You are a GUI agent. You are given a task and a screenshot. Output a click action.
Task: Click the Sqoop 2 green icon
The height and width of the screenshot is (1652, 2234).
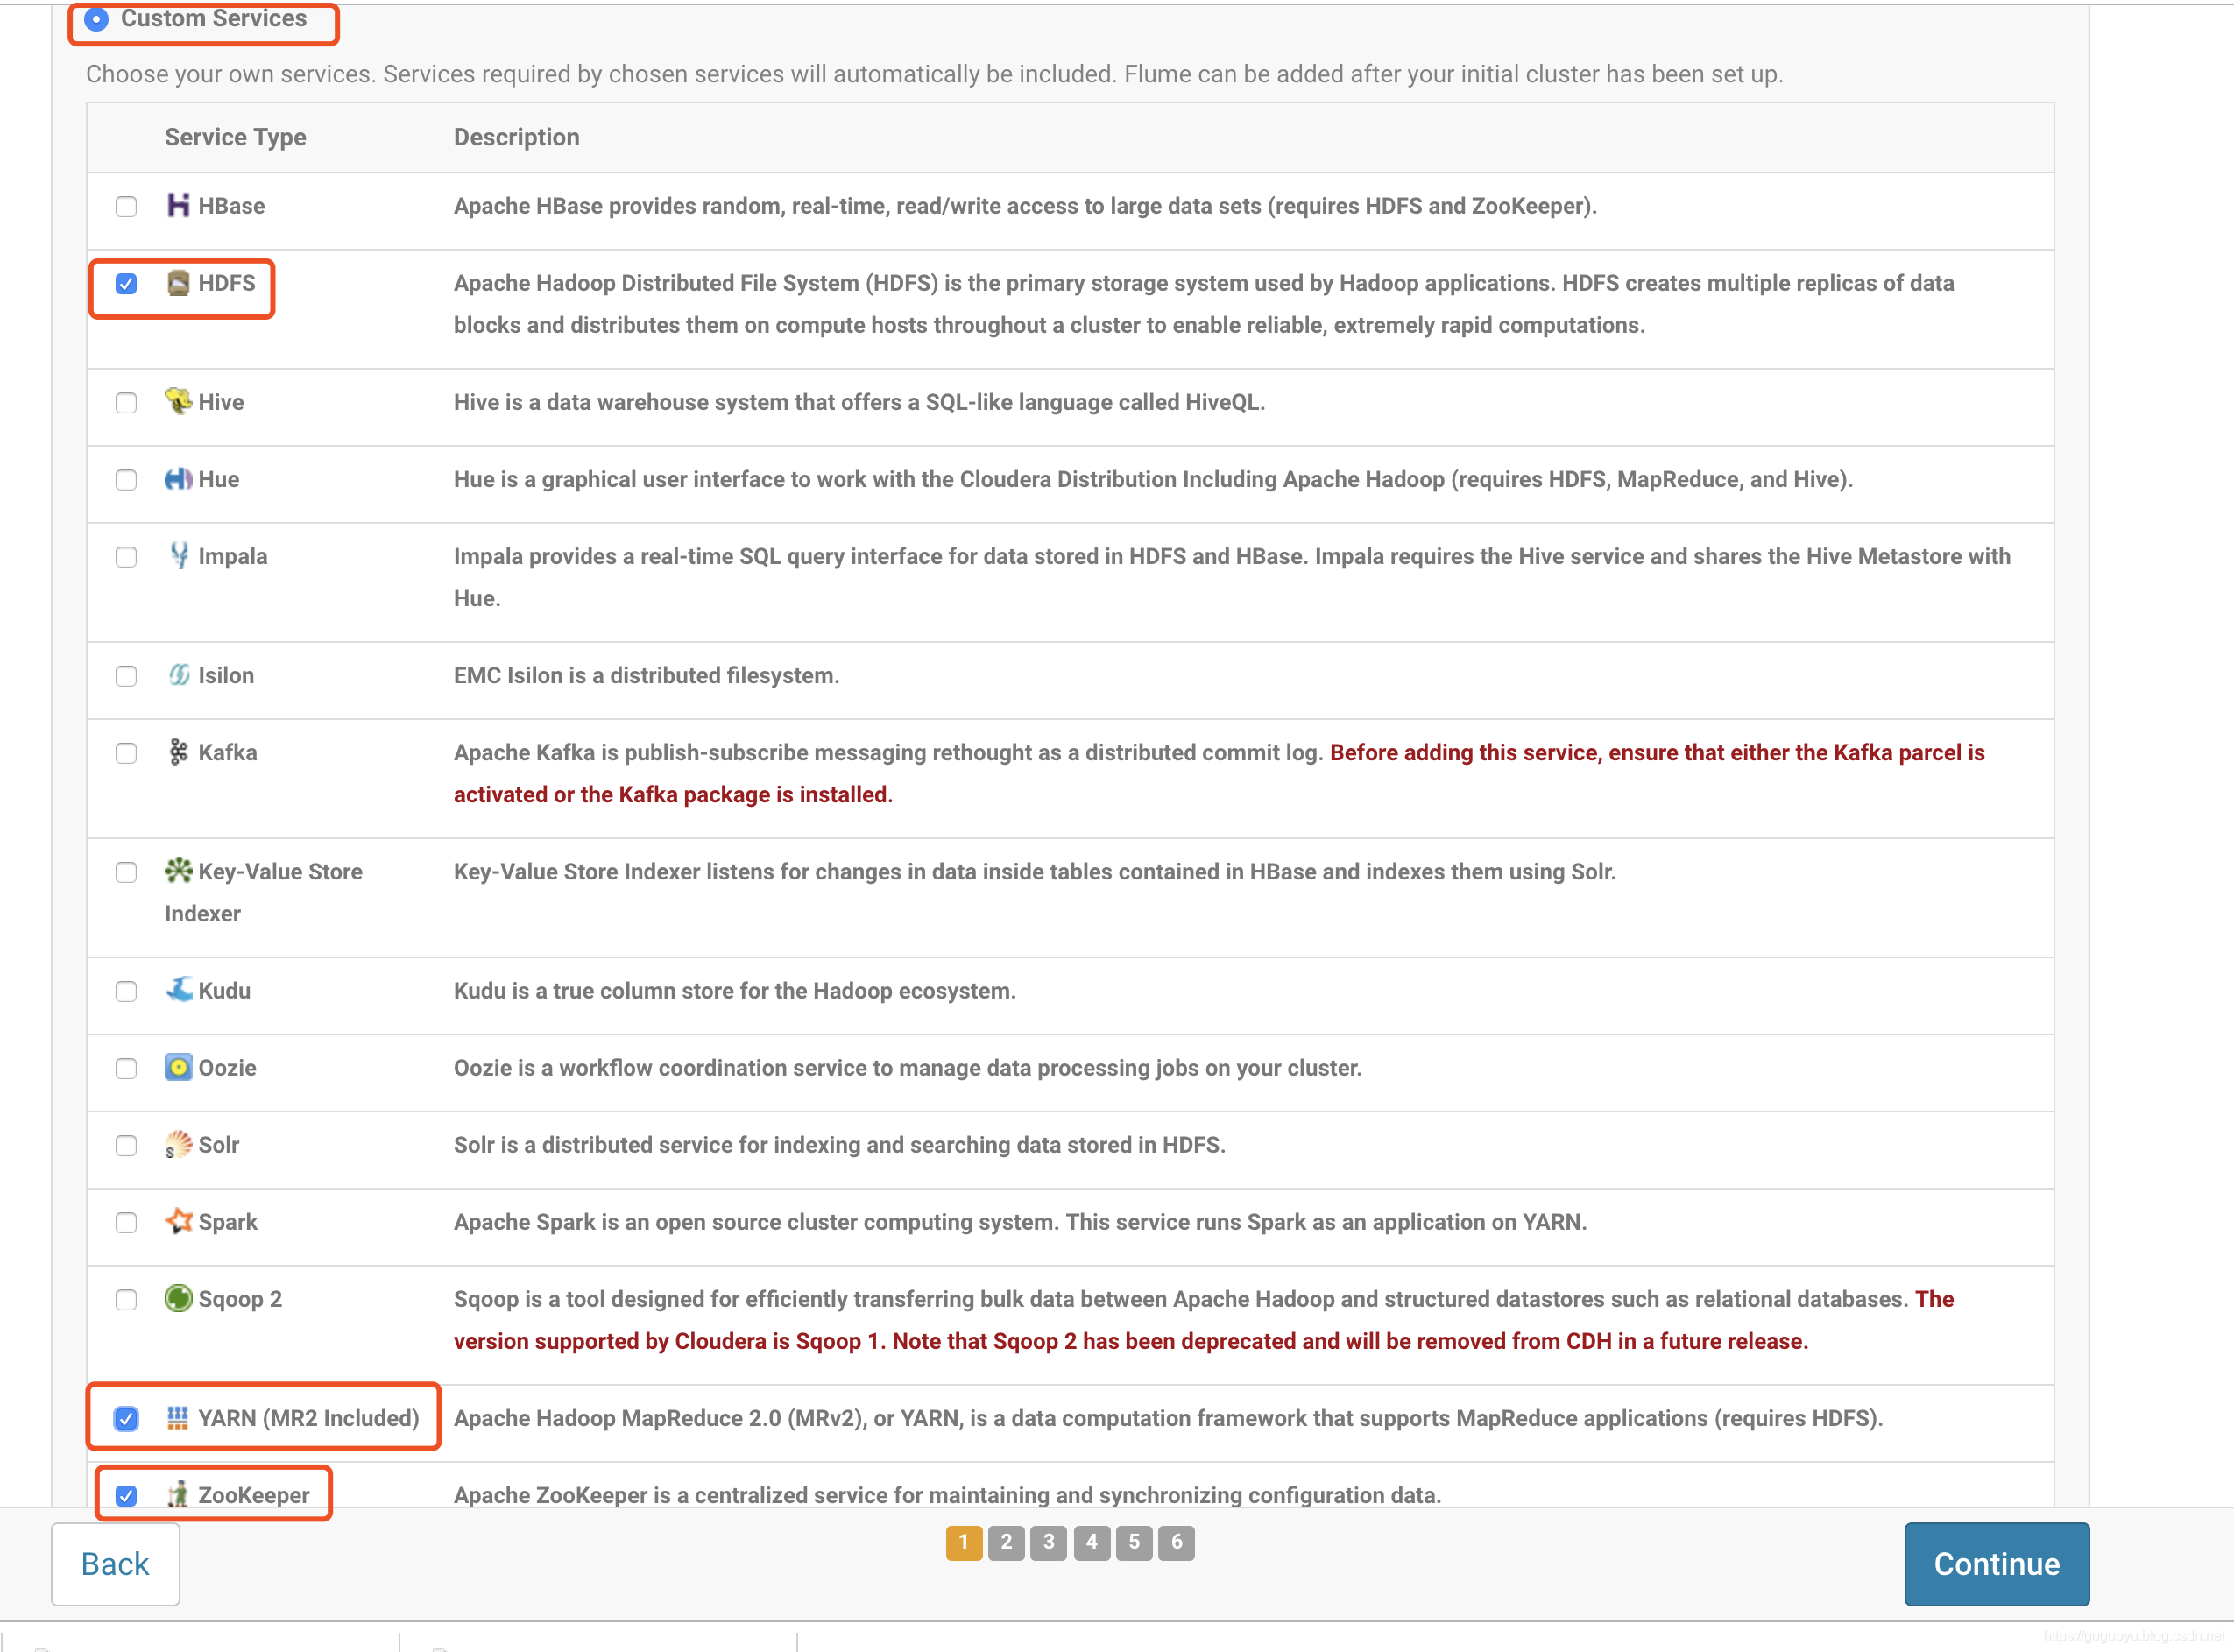(x=177, y=1298)
